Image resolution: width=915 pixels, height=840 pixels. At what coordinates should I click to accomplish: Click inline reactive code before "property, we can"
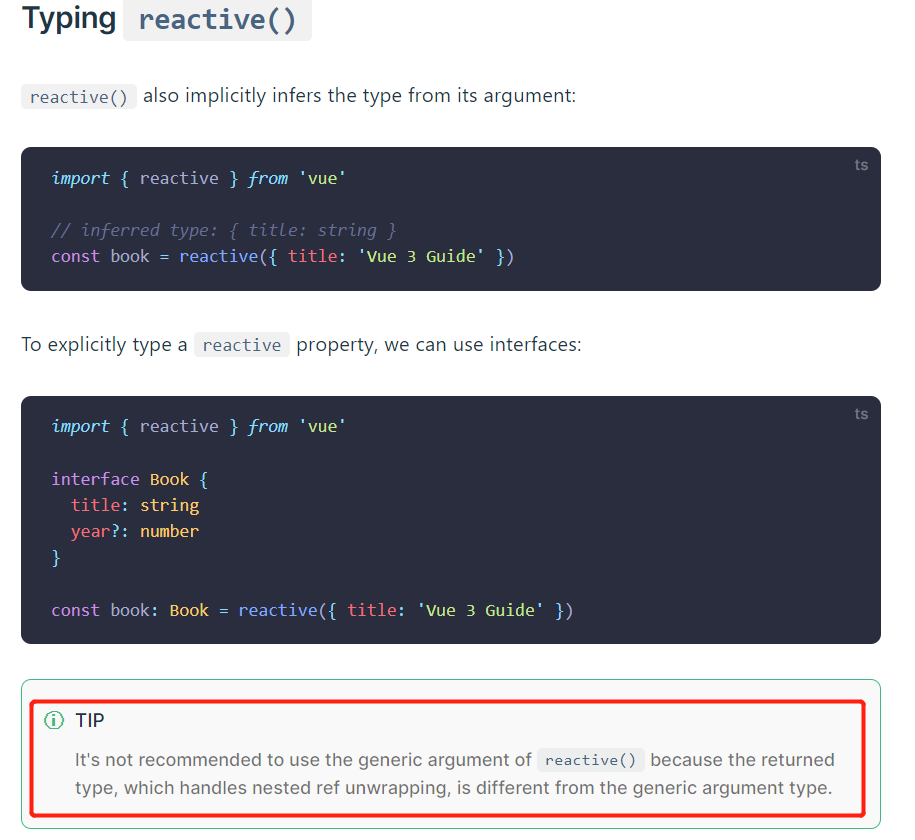[x=242, y=345]
